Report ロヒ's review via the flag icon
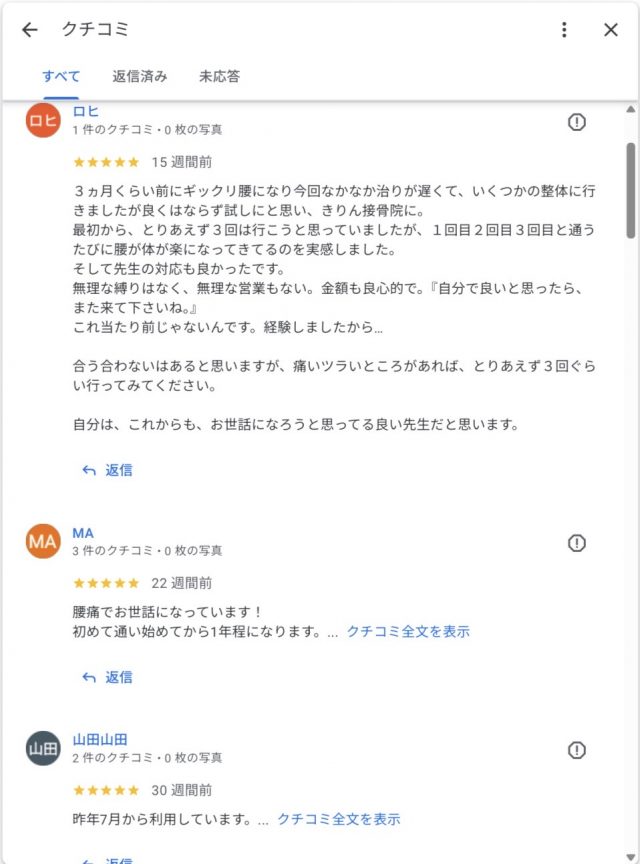 pyautogui.click(x=577, y=122)
